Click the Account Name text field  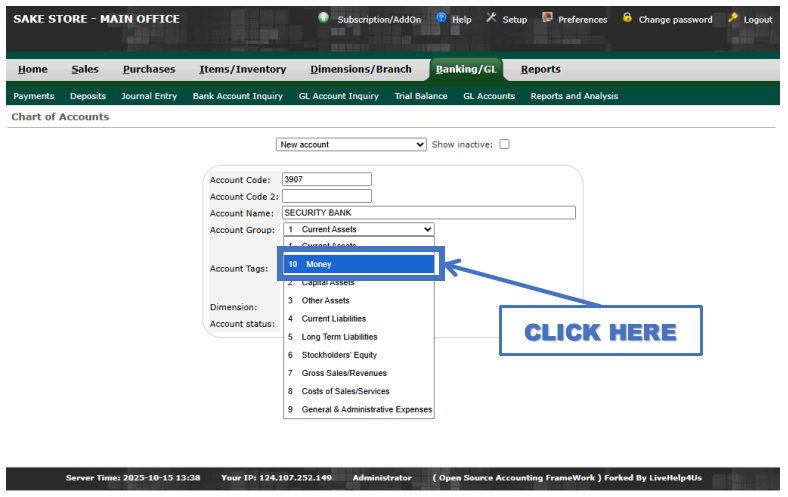coord(429,212)
